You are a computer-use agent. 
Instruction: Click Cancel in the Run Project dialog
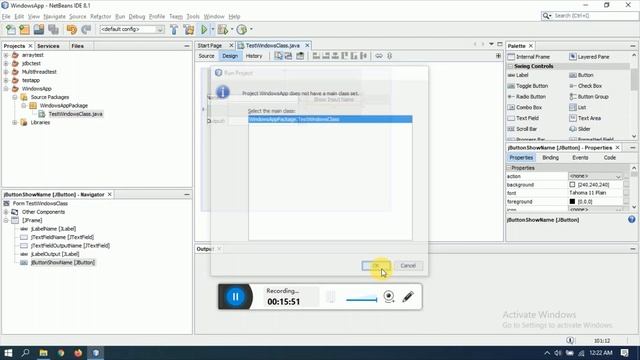click(x=408, y=266)
